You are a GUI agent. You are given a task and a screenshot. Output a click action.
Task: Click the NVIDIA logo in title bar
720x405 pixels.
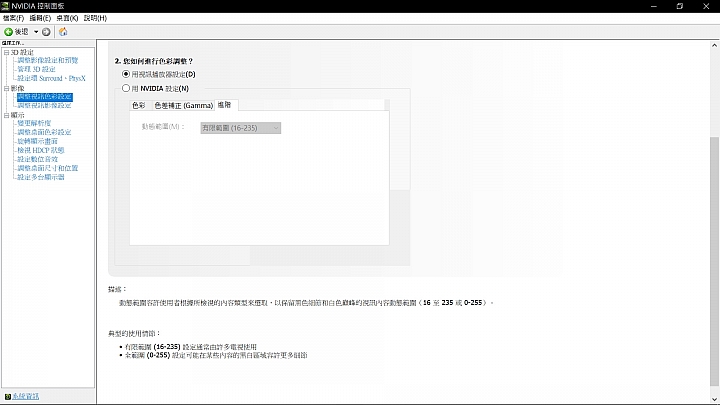5,6
